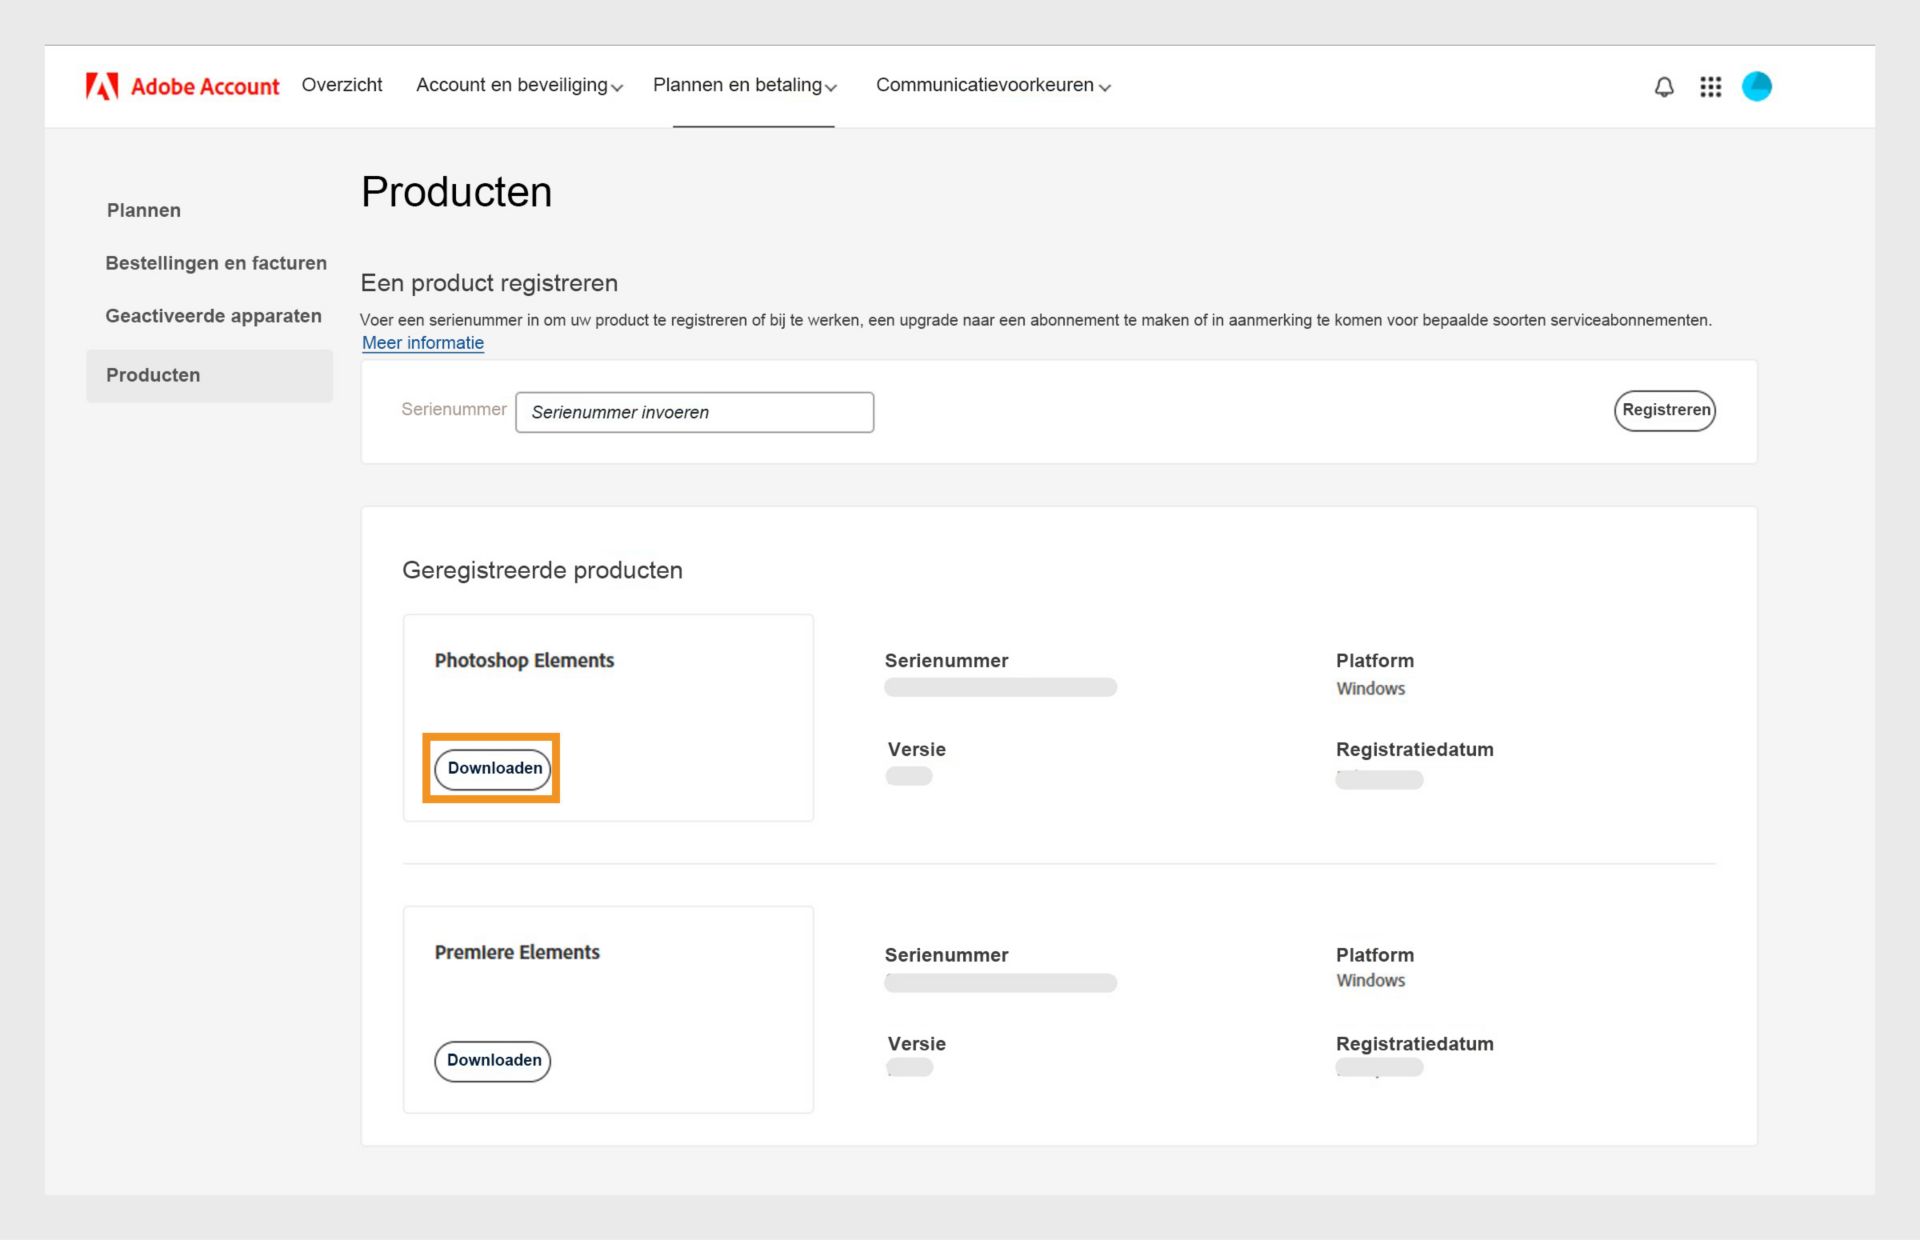The height and width of the screenshot is (1240, 1920).
Task: Open Bestellingen en facturen in sidebar
Action: click(x=216, y=263)
